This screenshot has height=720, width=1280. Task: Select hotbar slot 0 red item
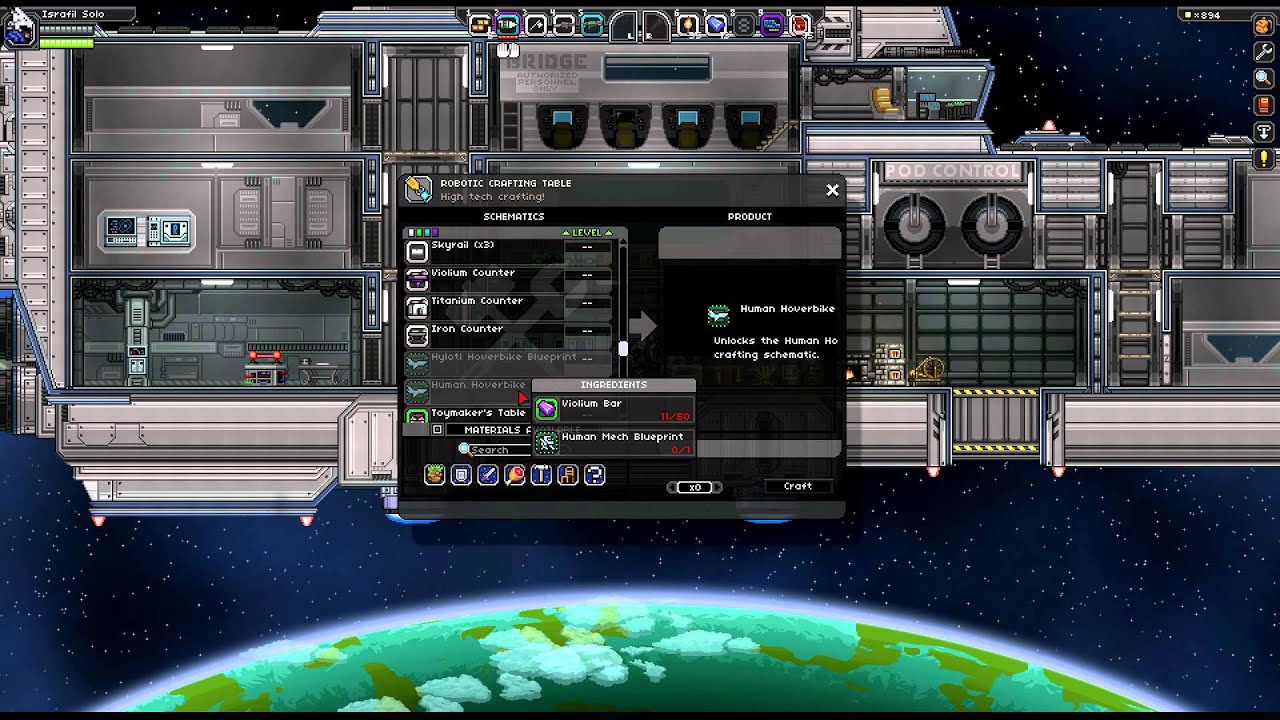(800, 25)
